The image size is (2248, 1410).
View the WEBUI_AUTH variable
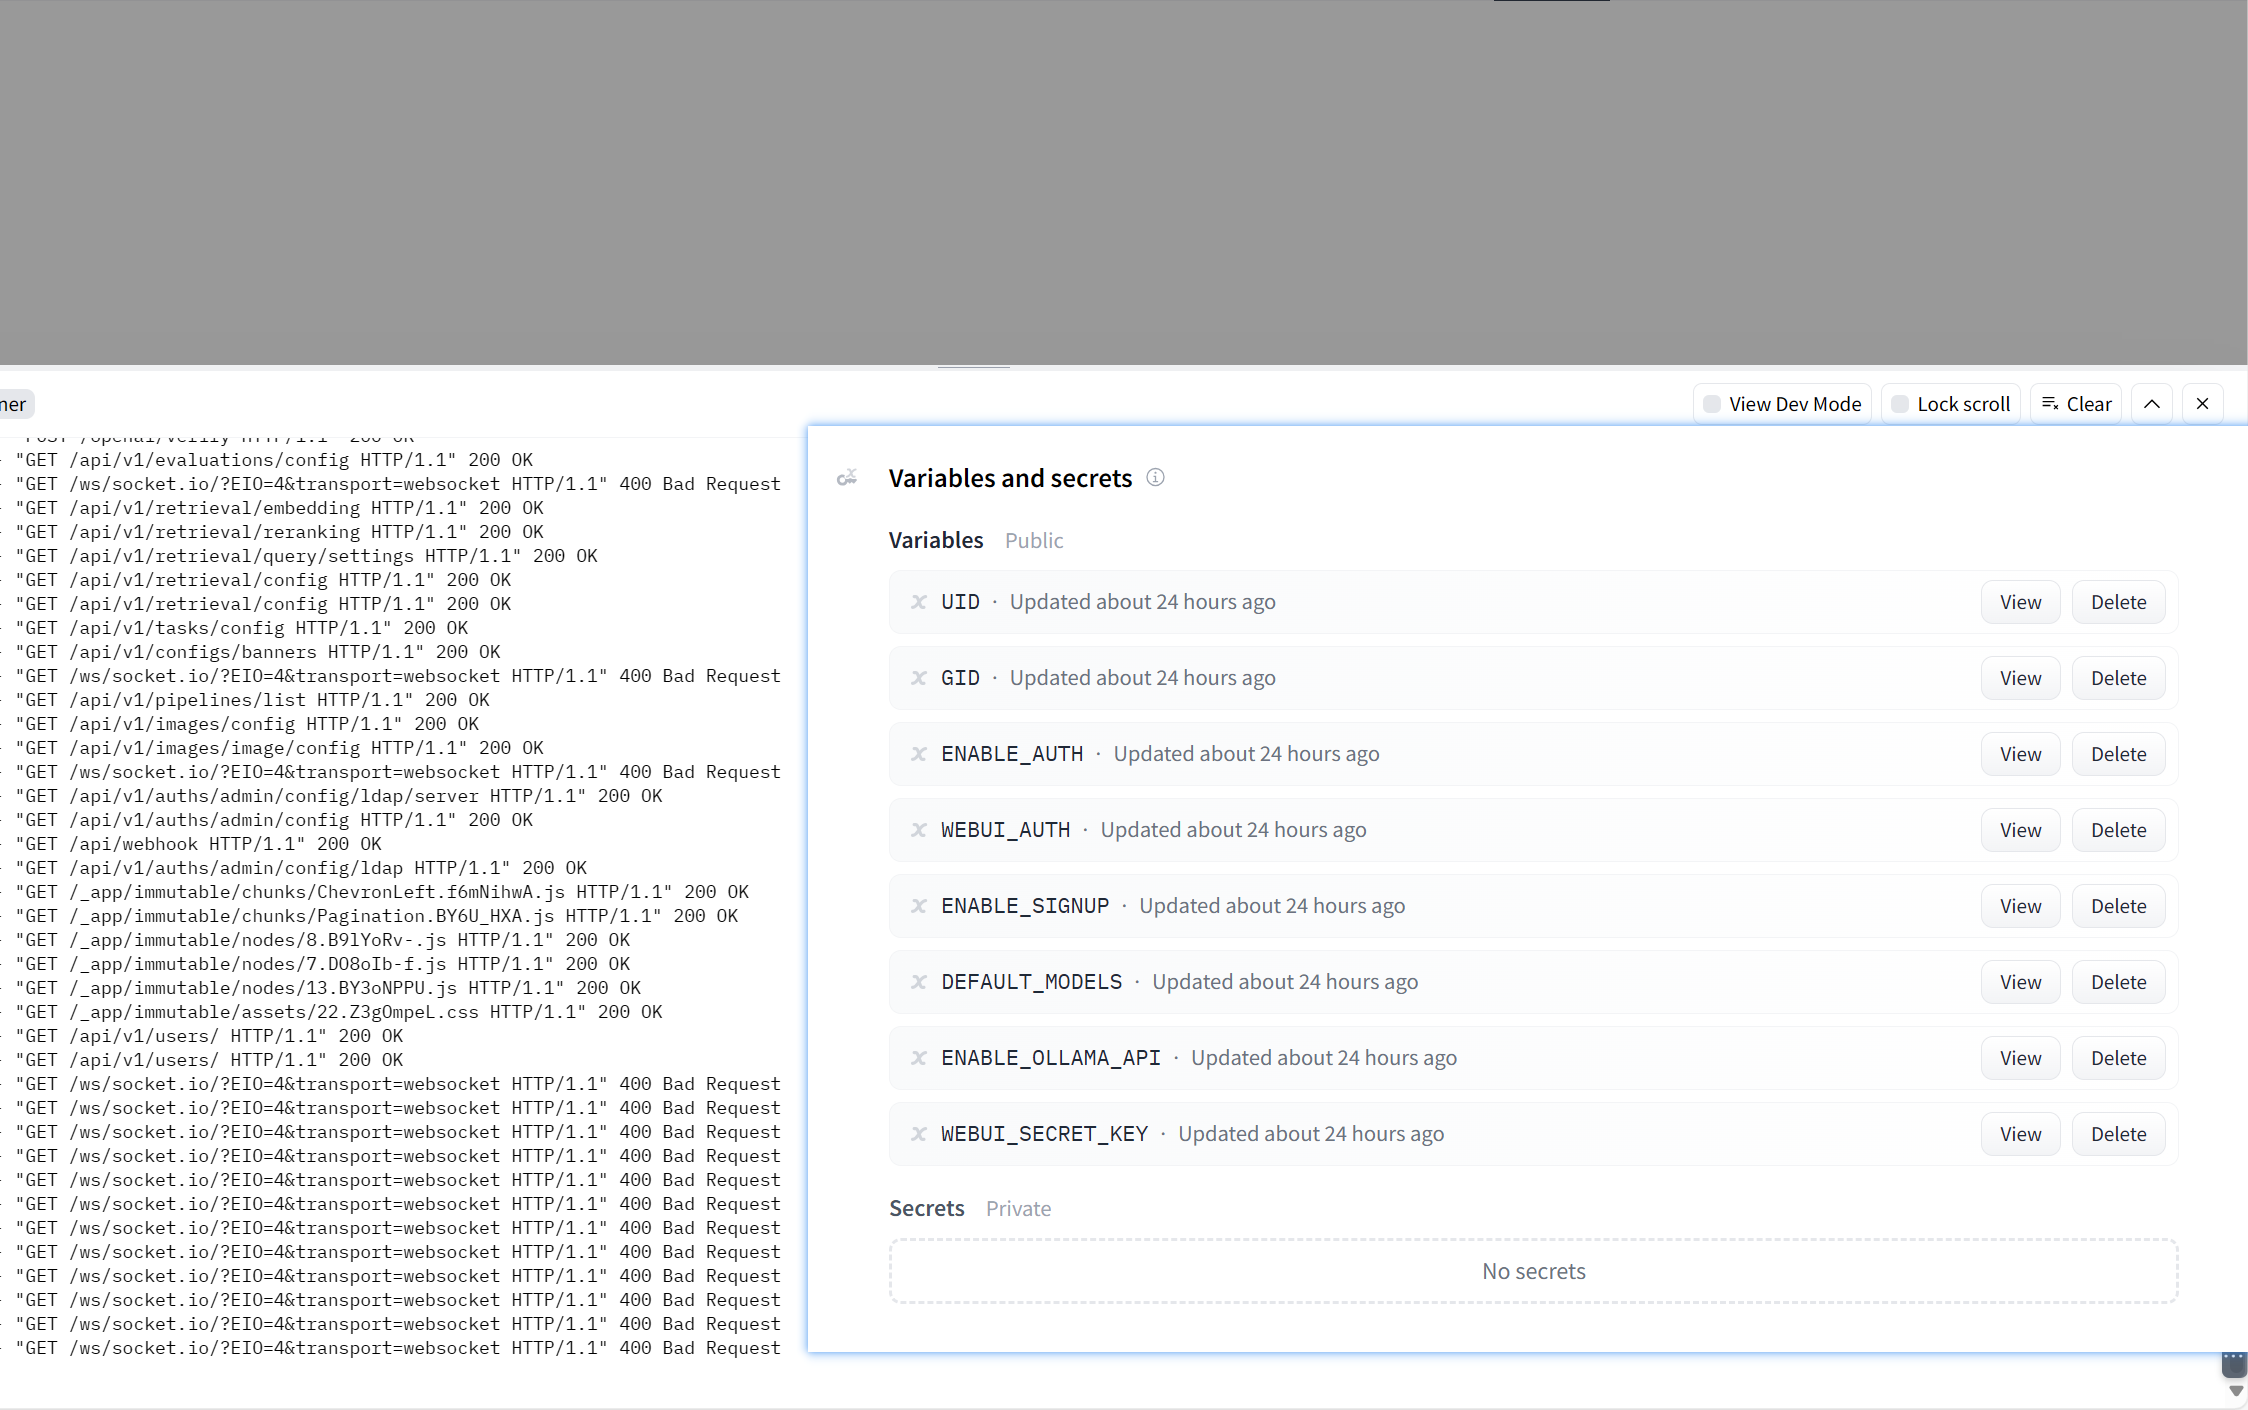click(2020, 830)
